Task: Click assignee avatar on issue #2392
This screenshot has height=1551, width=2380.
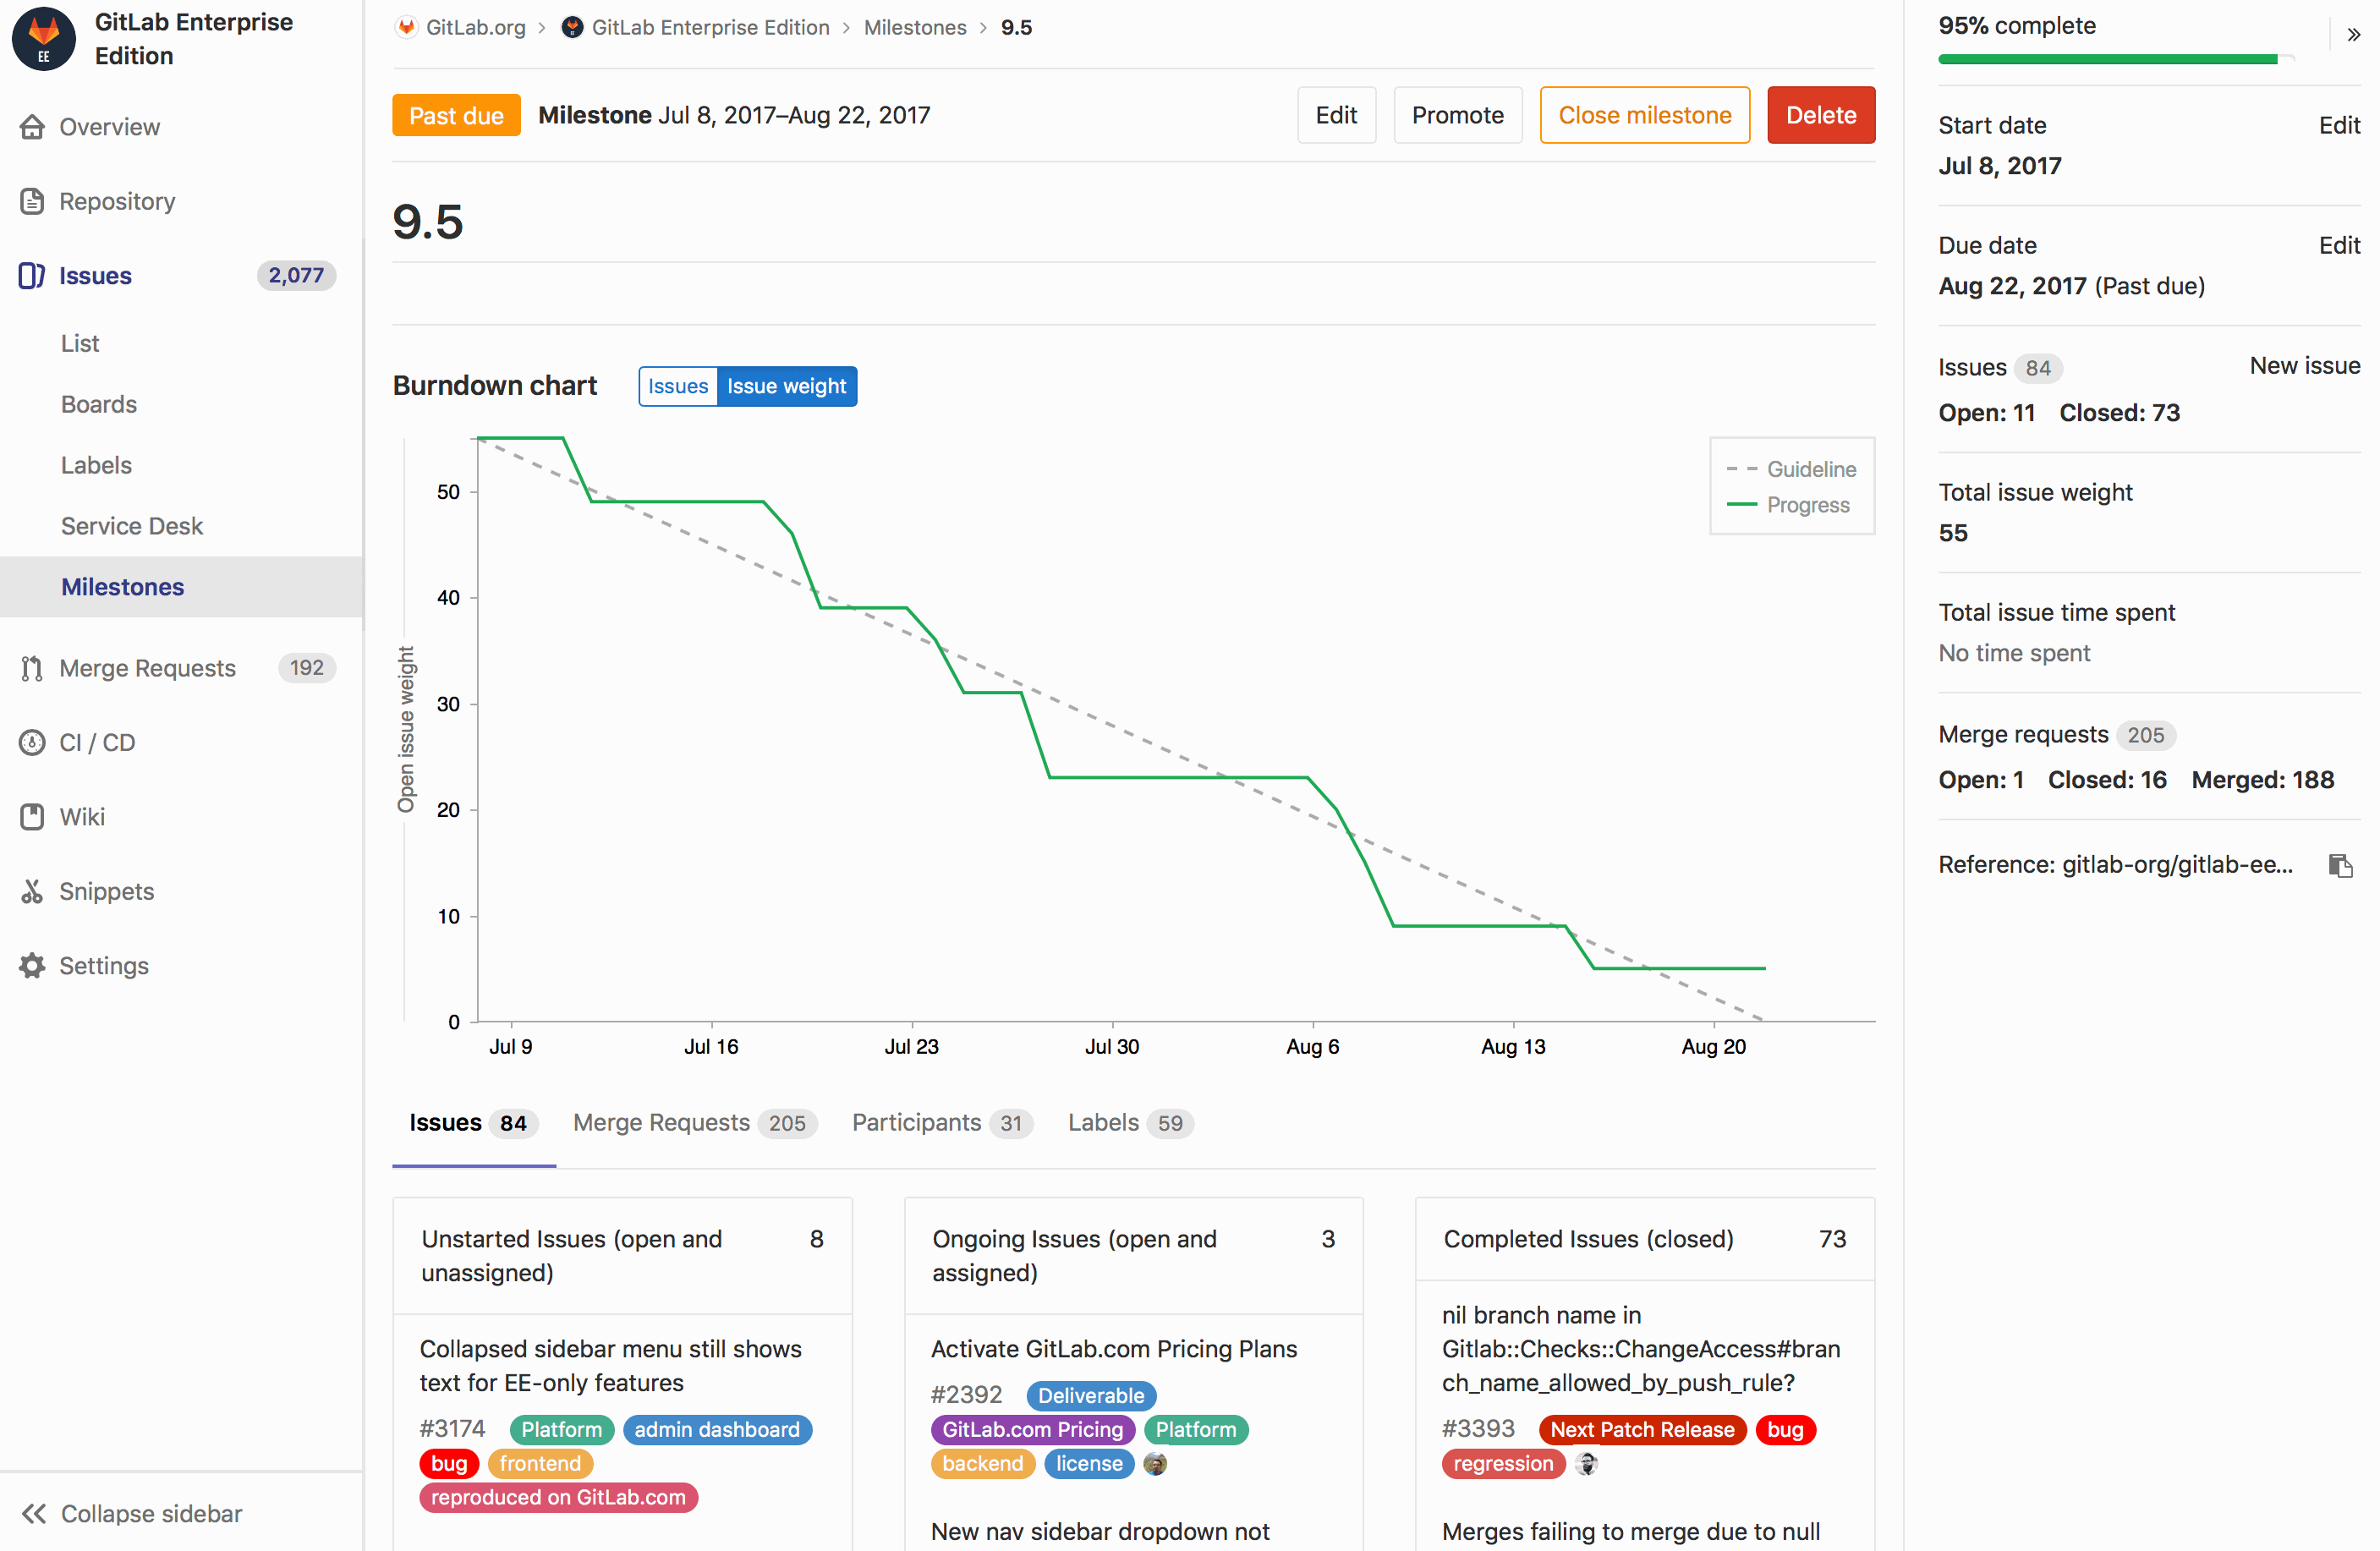Action: pyautogui.click(x=1155, y=1463)
